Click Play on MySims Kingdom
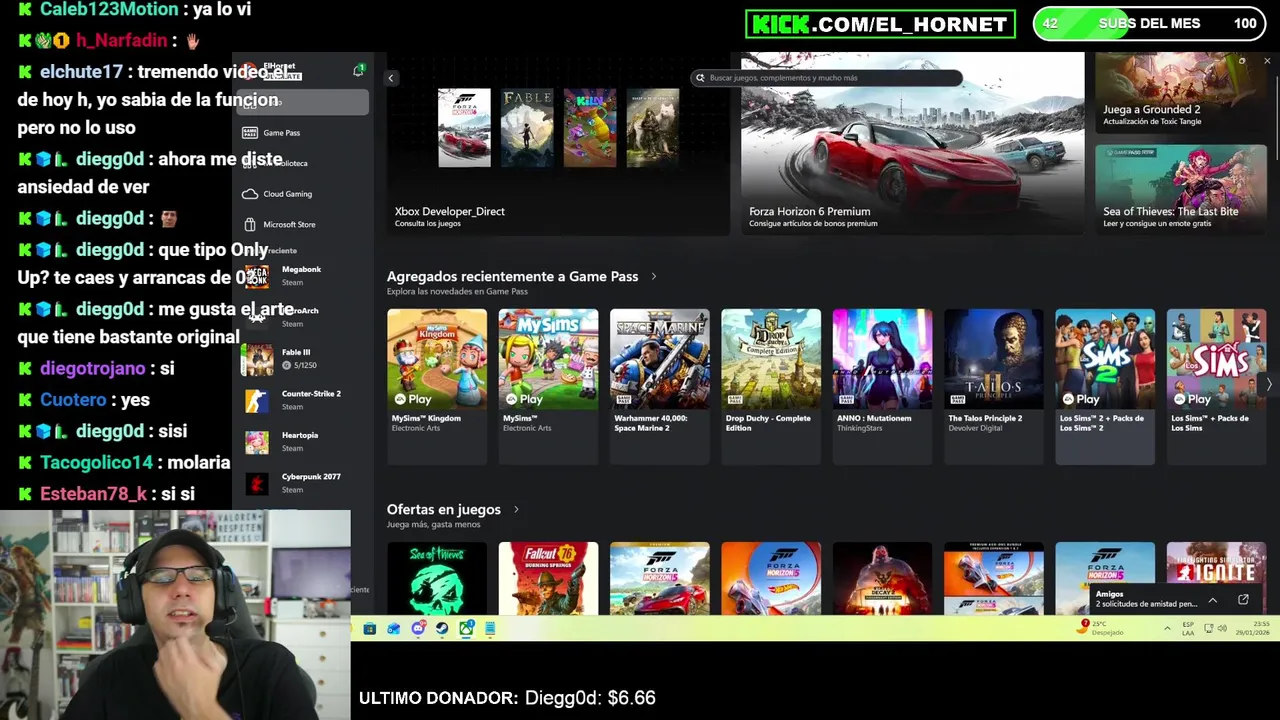The height and width of the screenshot is (720, 1280). pos(413,399)
